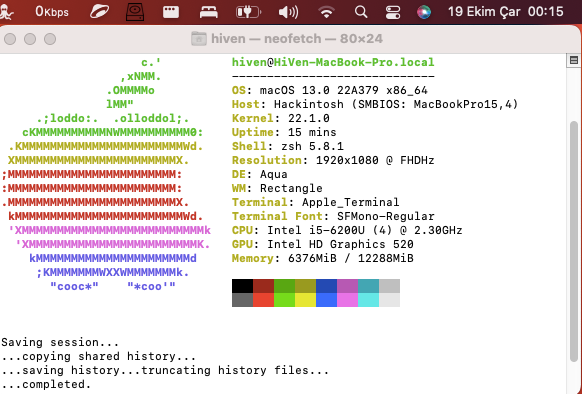Click the black color block
The height and width of the screenshot is (394, 582).
(x=242, y=286)
